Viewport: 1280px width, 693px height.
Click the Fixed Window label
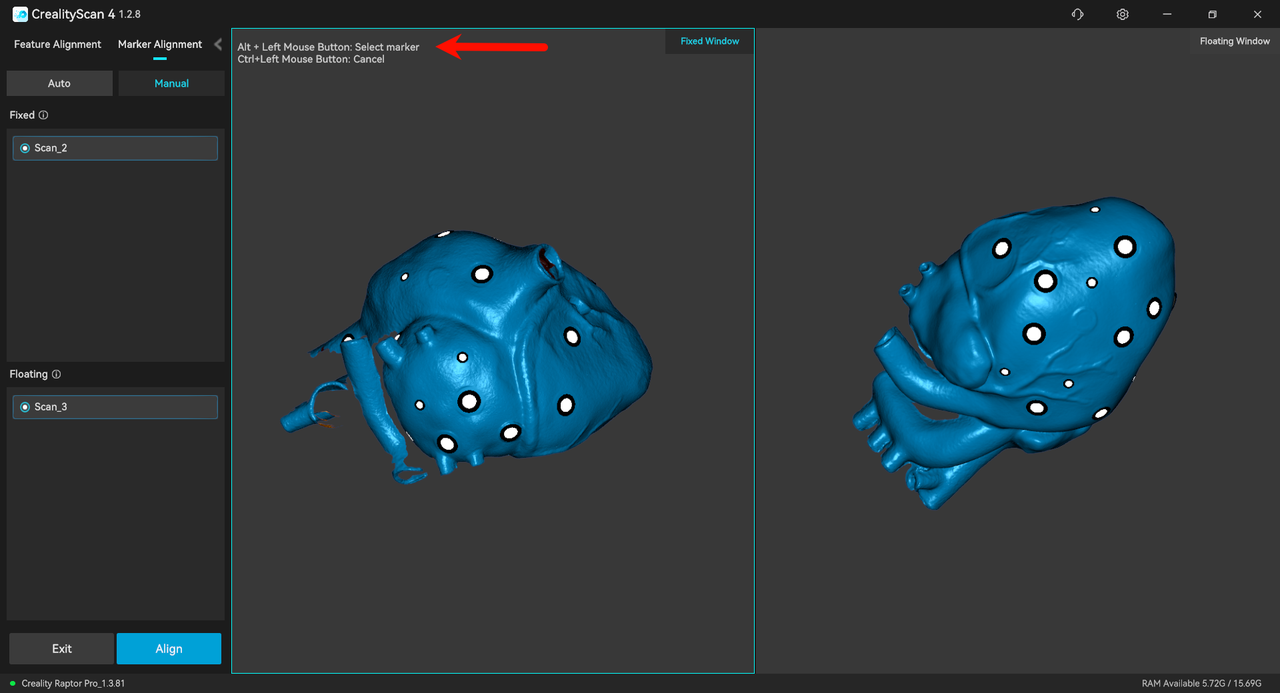click(x=710, y=41)
